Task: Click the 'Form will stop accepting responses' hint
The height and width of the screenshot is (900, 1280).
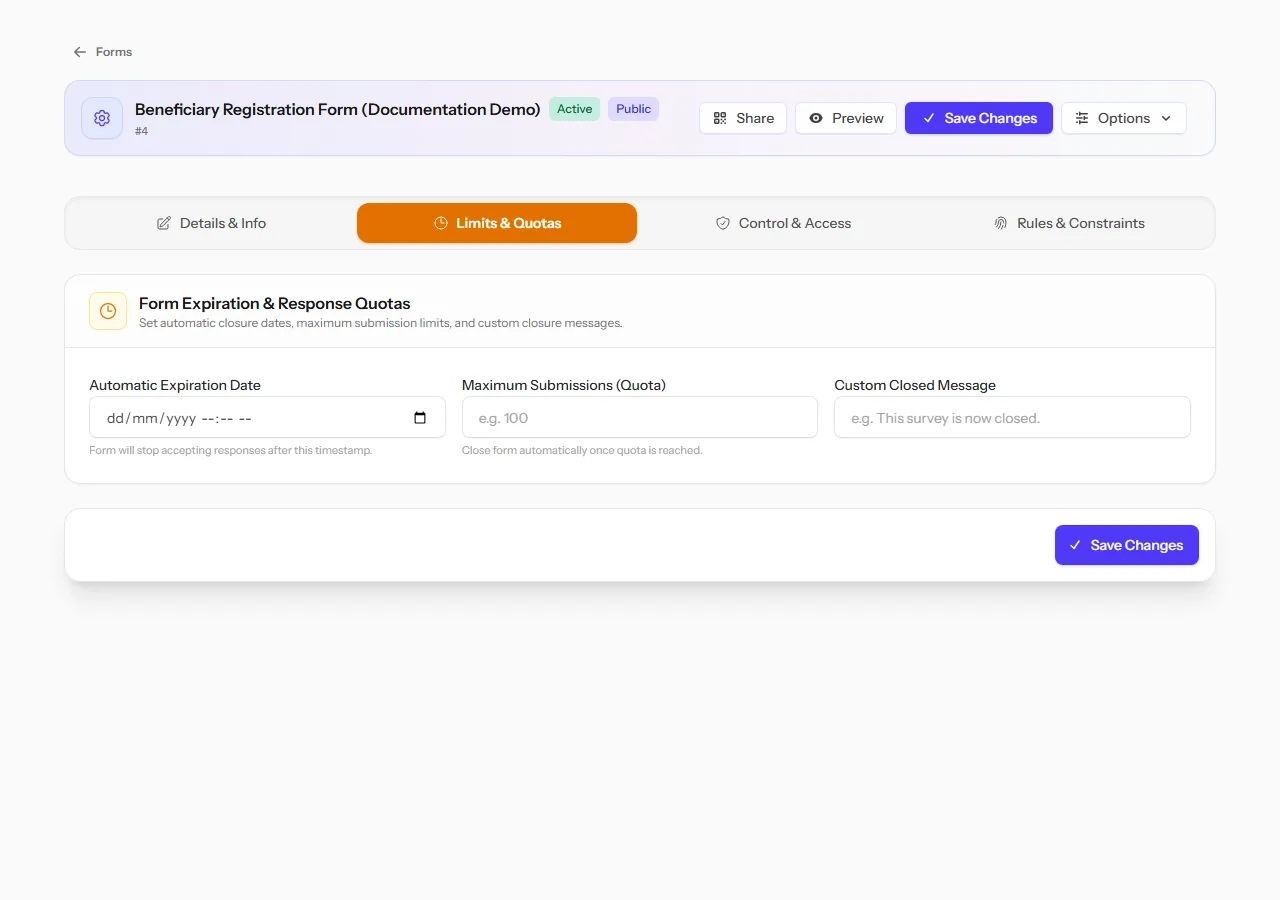Action: (231, 450)
